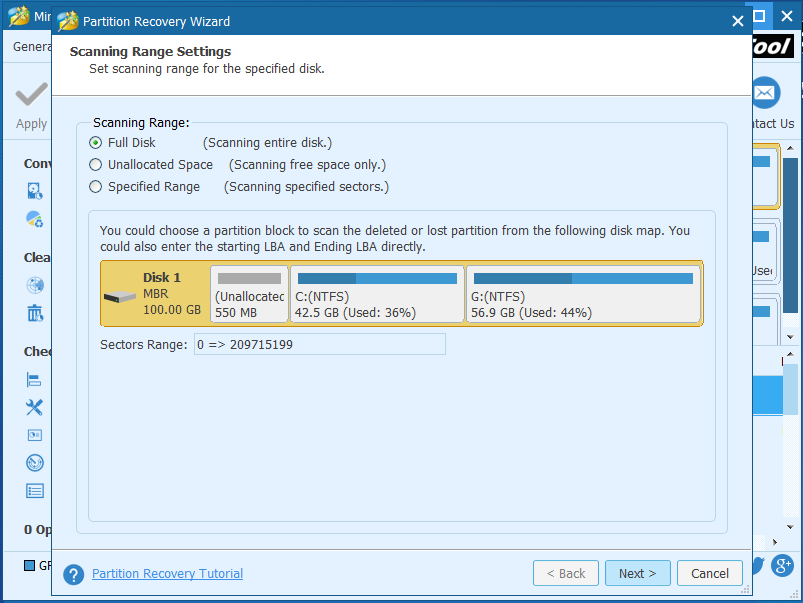
Task: Click the Partition Recovery circular sidebar icon
Action: 35,463
